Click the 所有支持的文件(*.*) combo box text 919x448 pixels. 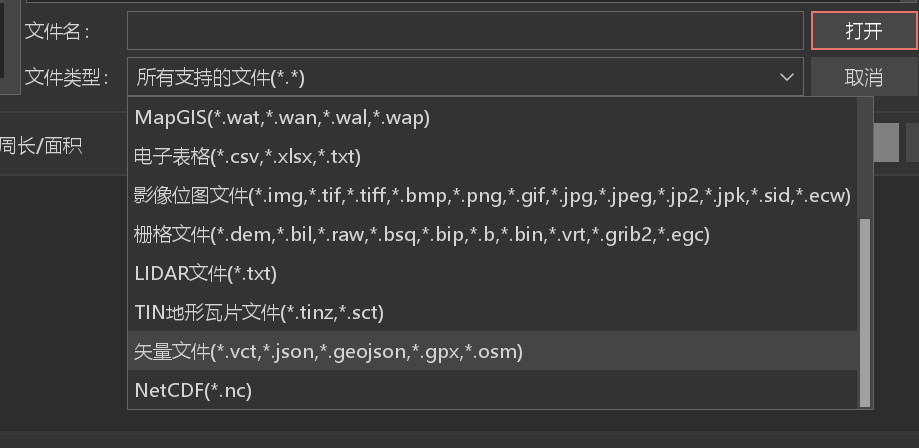220,77
